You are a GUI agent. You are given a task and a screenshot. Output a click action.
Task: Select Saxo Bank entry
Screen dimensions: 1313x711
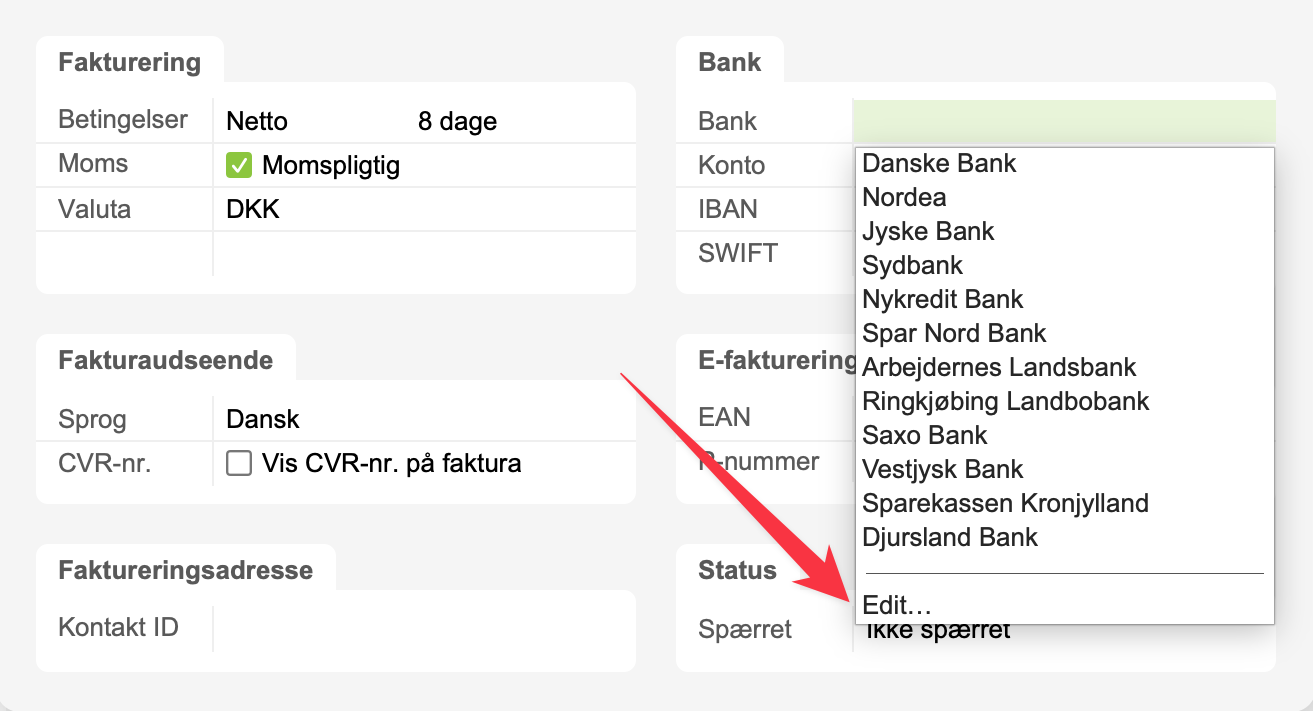point(925,435)
